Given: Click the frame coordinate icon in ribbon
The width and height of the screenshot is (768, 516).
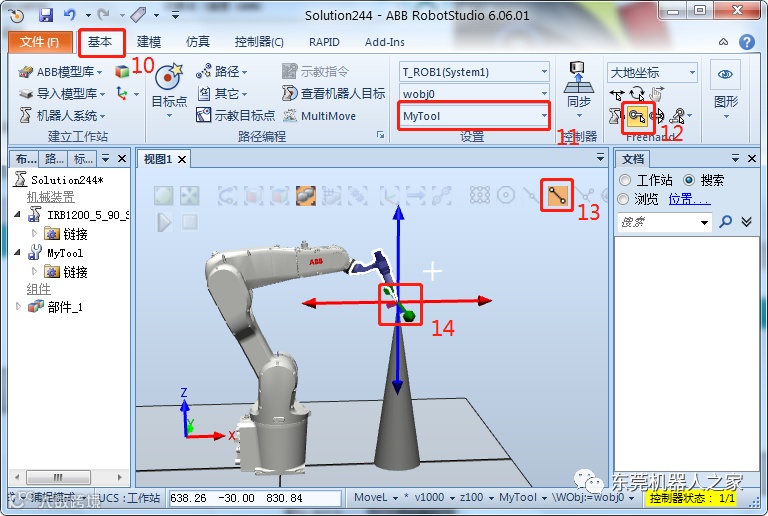Looking at the screenshot, I should [x=122, y=93].
